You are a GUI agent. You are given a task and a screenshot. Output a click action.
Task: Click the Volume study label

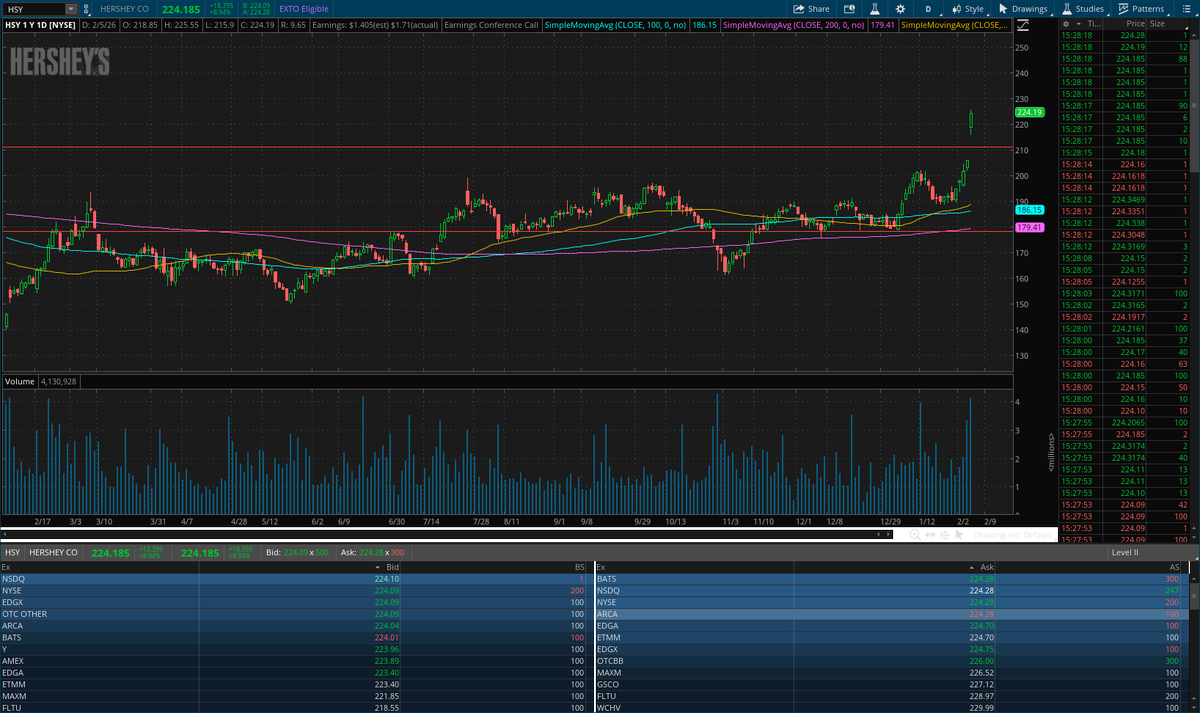tap(19, 381)
